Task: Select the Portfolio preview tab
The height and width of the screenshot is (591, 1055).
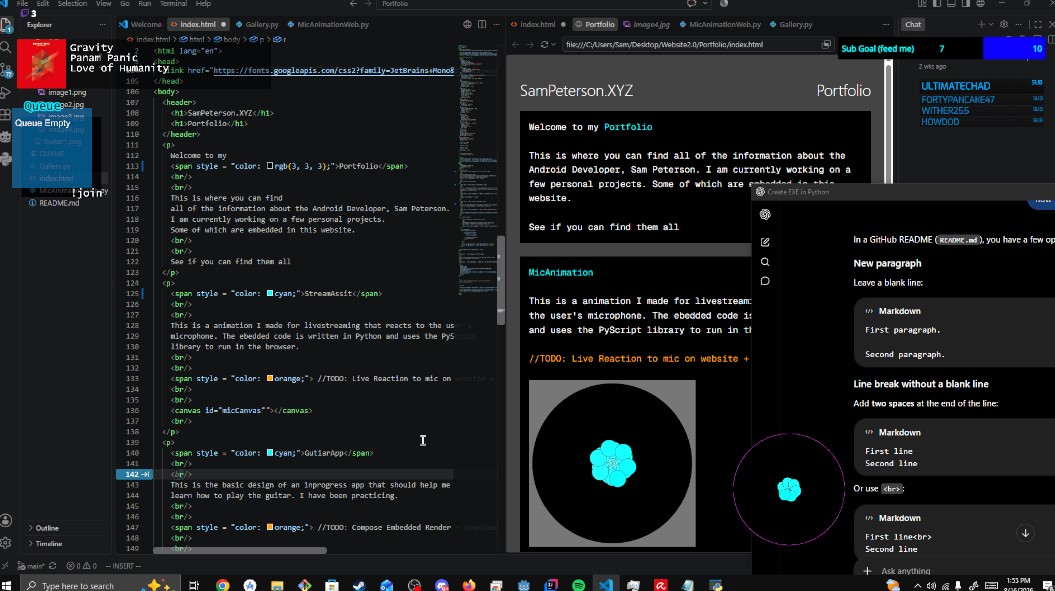Action: click(x=594, y=24)
